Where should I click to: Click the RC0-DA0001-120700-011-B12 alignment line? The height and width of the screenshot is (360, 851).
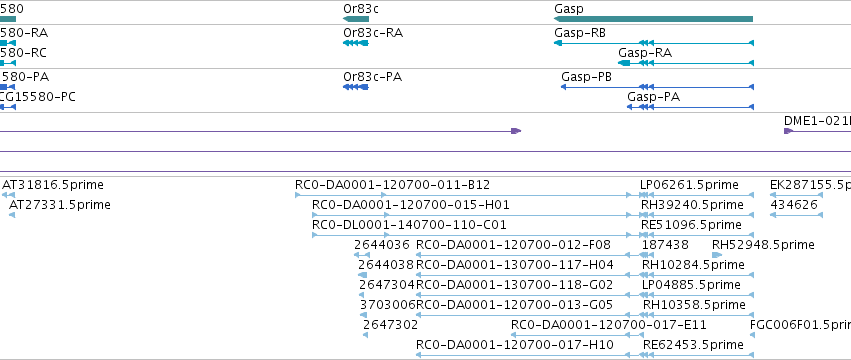tap(463, 195)
